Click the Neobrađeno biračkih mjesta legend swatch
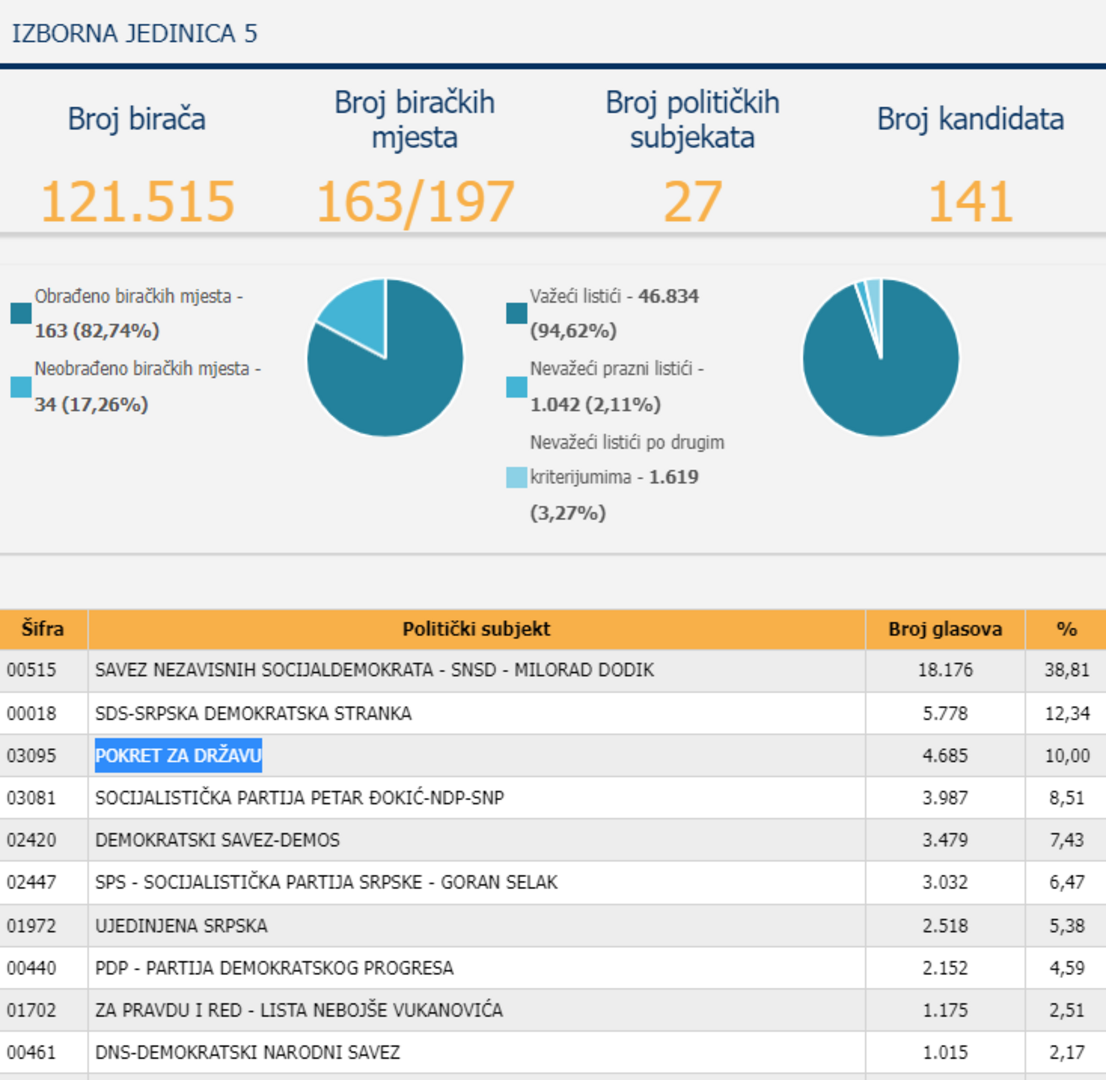The width and height of the screenshot is (1106, 1080). click(21, 386)
